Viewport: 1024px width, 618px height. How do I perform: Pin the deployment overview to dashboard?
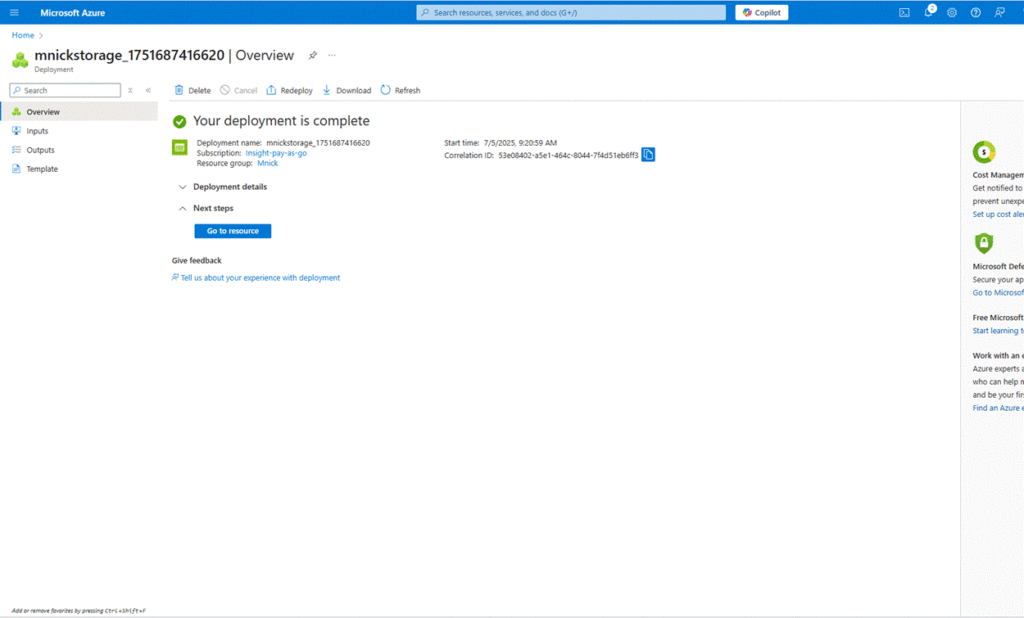[313, 55]
